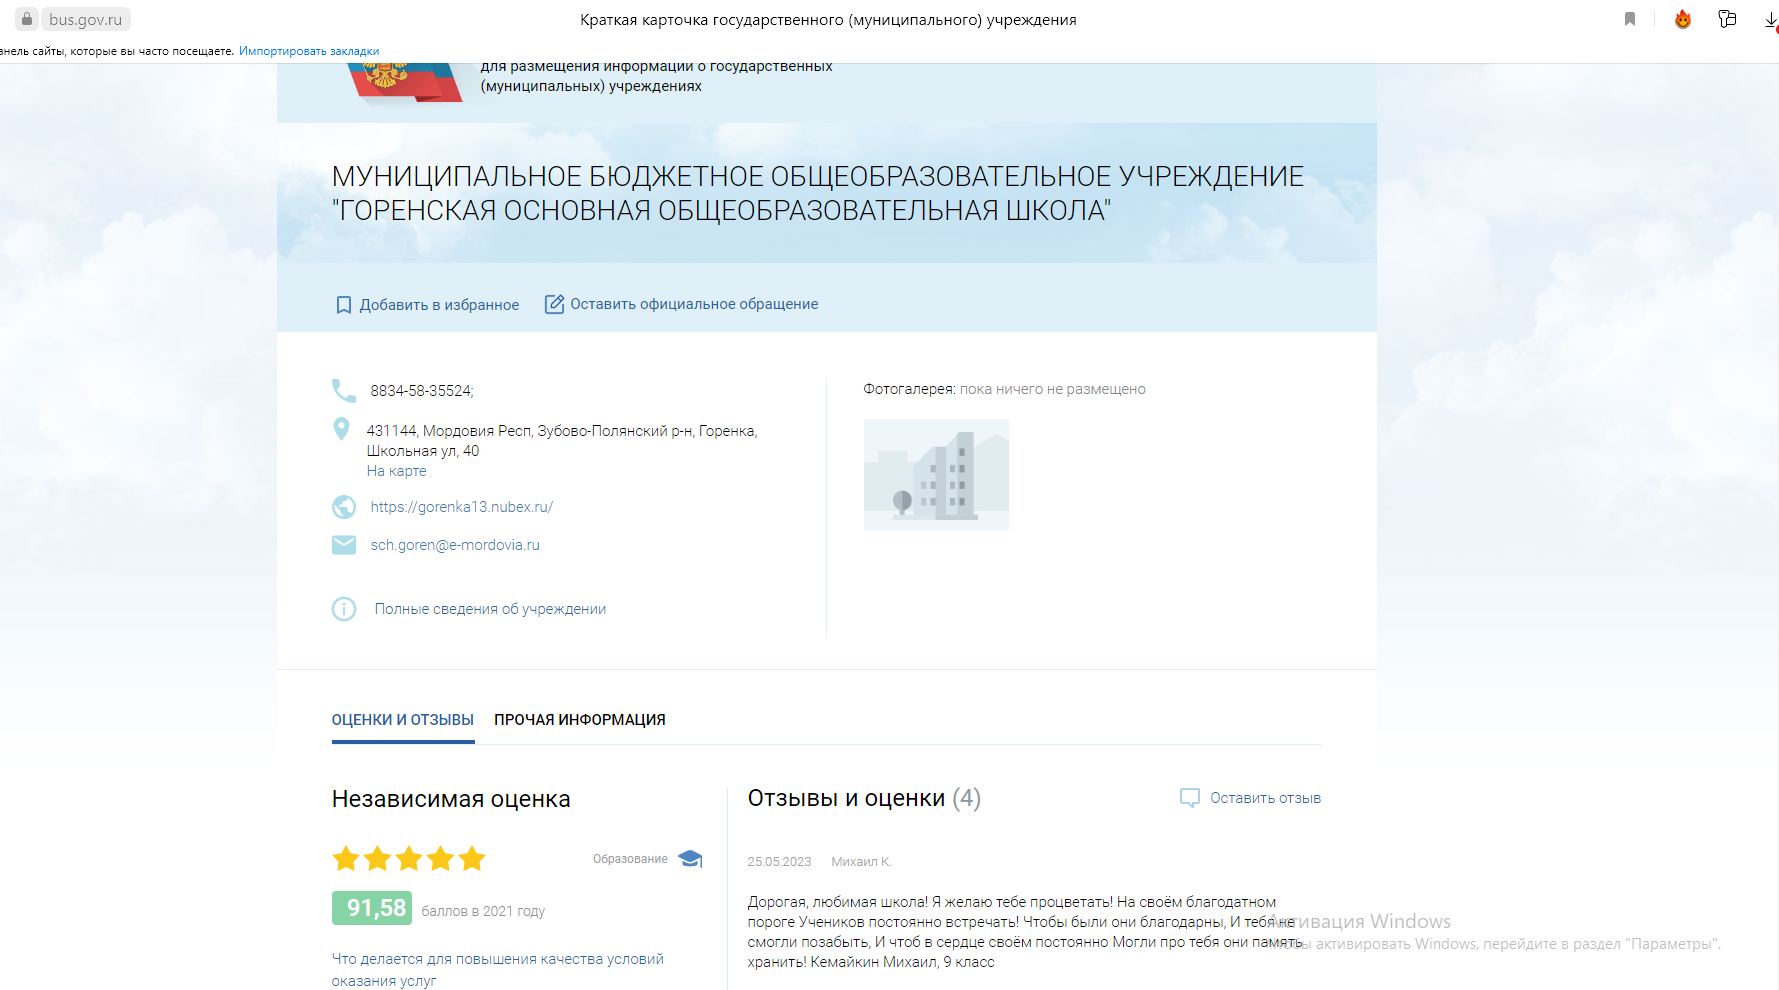Click the lock icon in the address bar
The height and width of the screenshot is (990, 1779).
pyautogui.click(x=27, y=19)
